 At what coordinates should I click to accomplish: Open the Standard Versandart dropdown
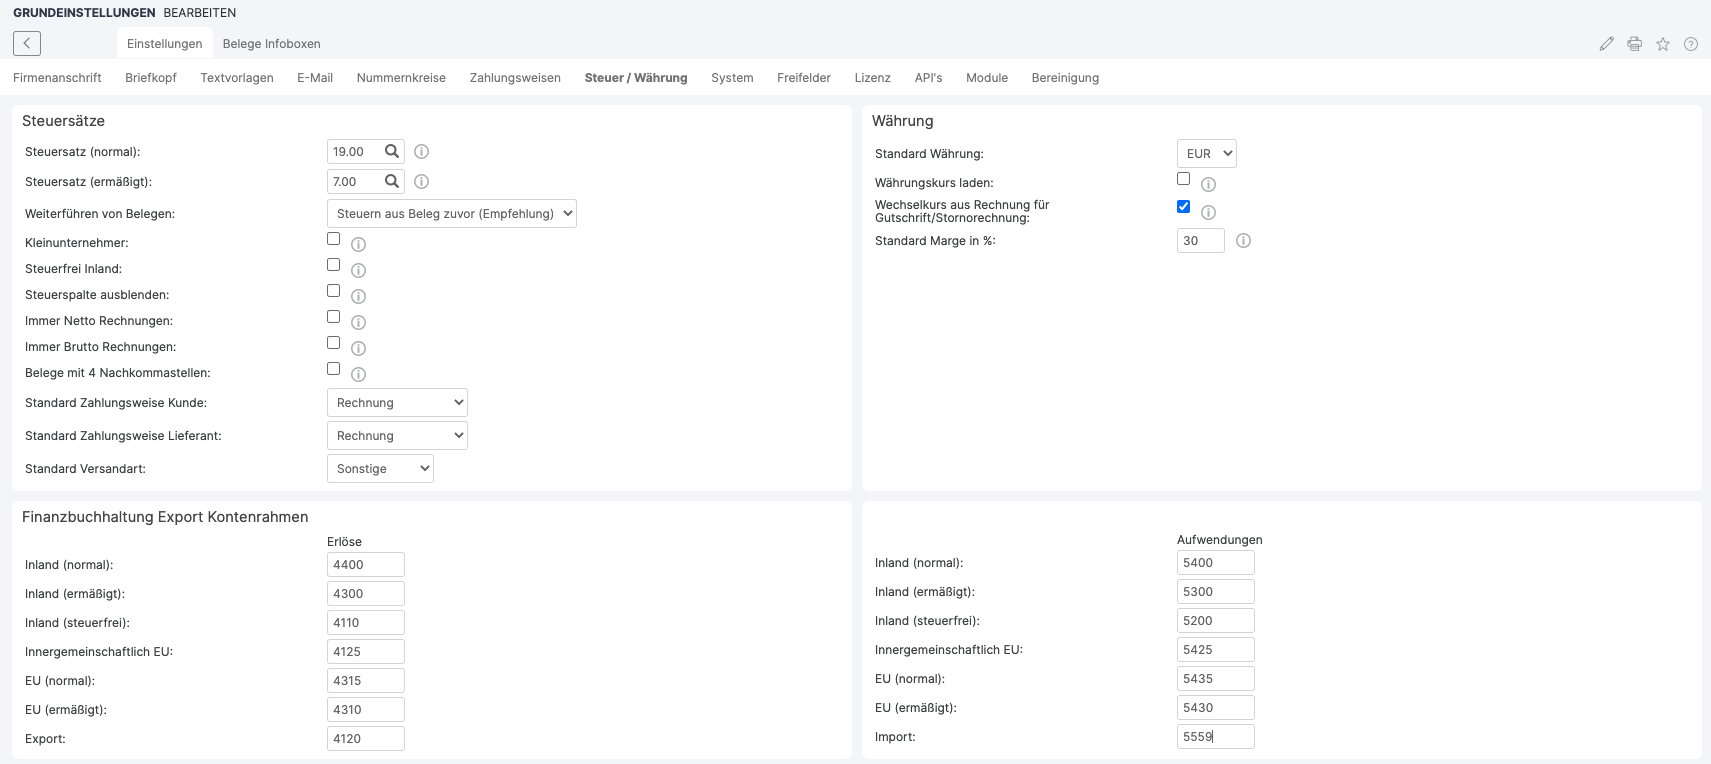(x=380, y=469)
